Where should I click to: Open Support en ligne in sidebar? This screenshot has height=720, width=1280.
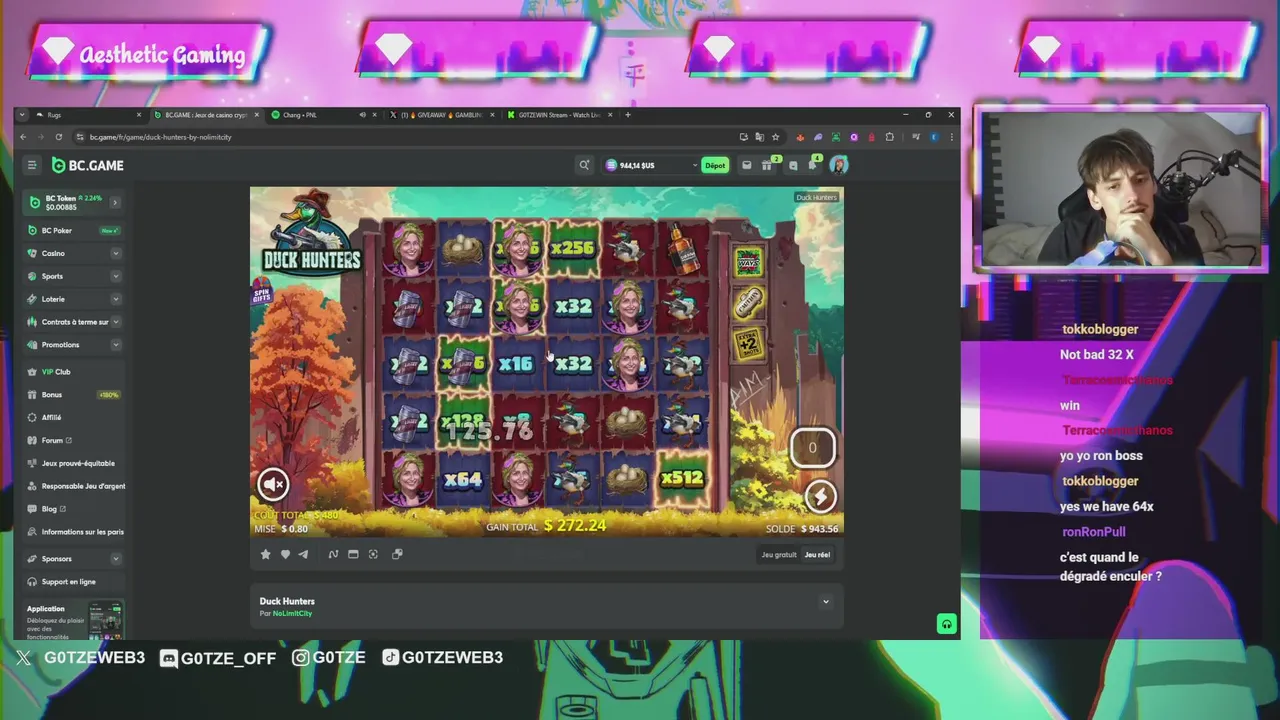[75, 582]
